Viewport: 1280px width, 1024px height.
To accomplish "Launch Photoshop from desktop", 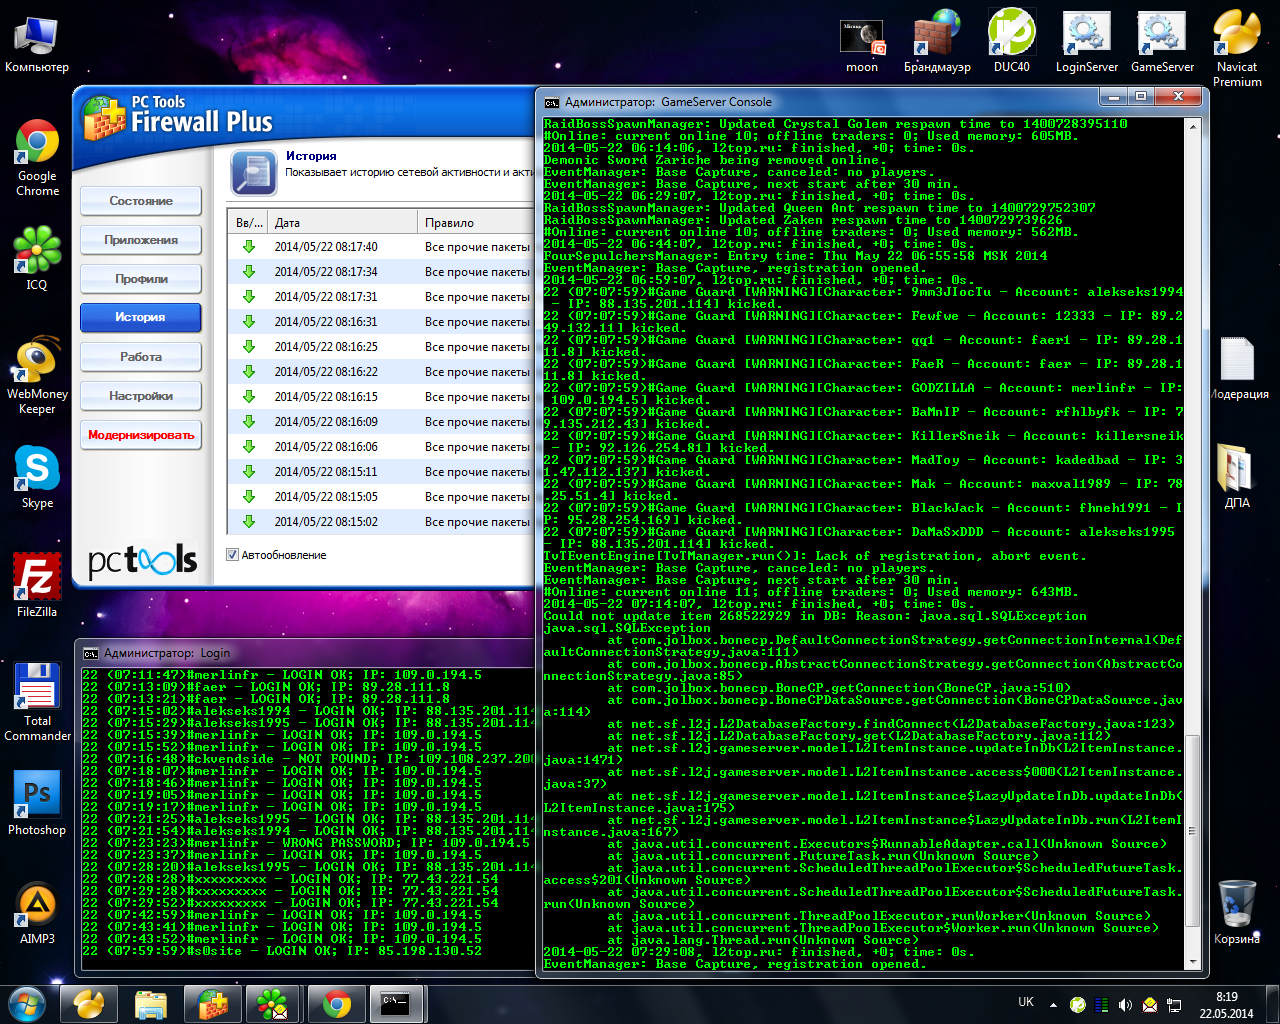I will click(37, 803).
